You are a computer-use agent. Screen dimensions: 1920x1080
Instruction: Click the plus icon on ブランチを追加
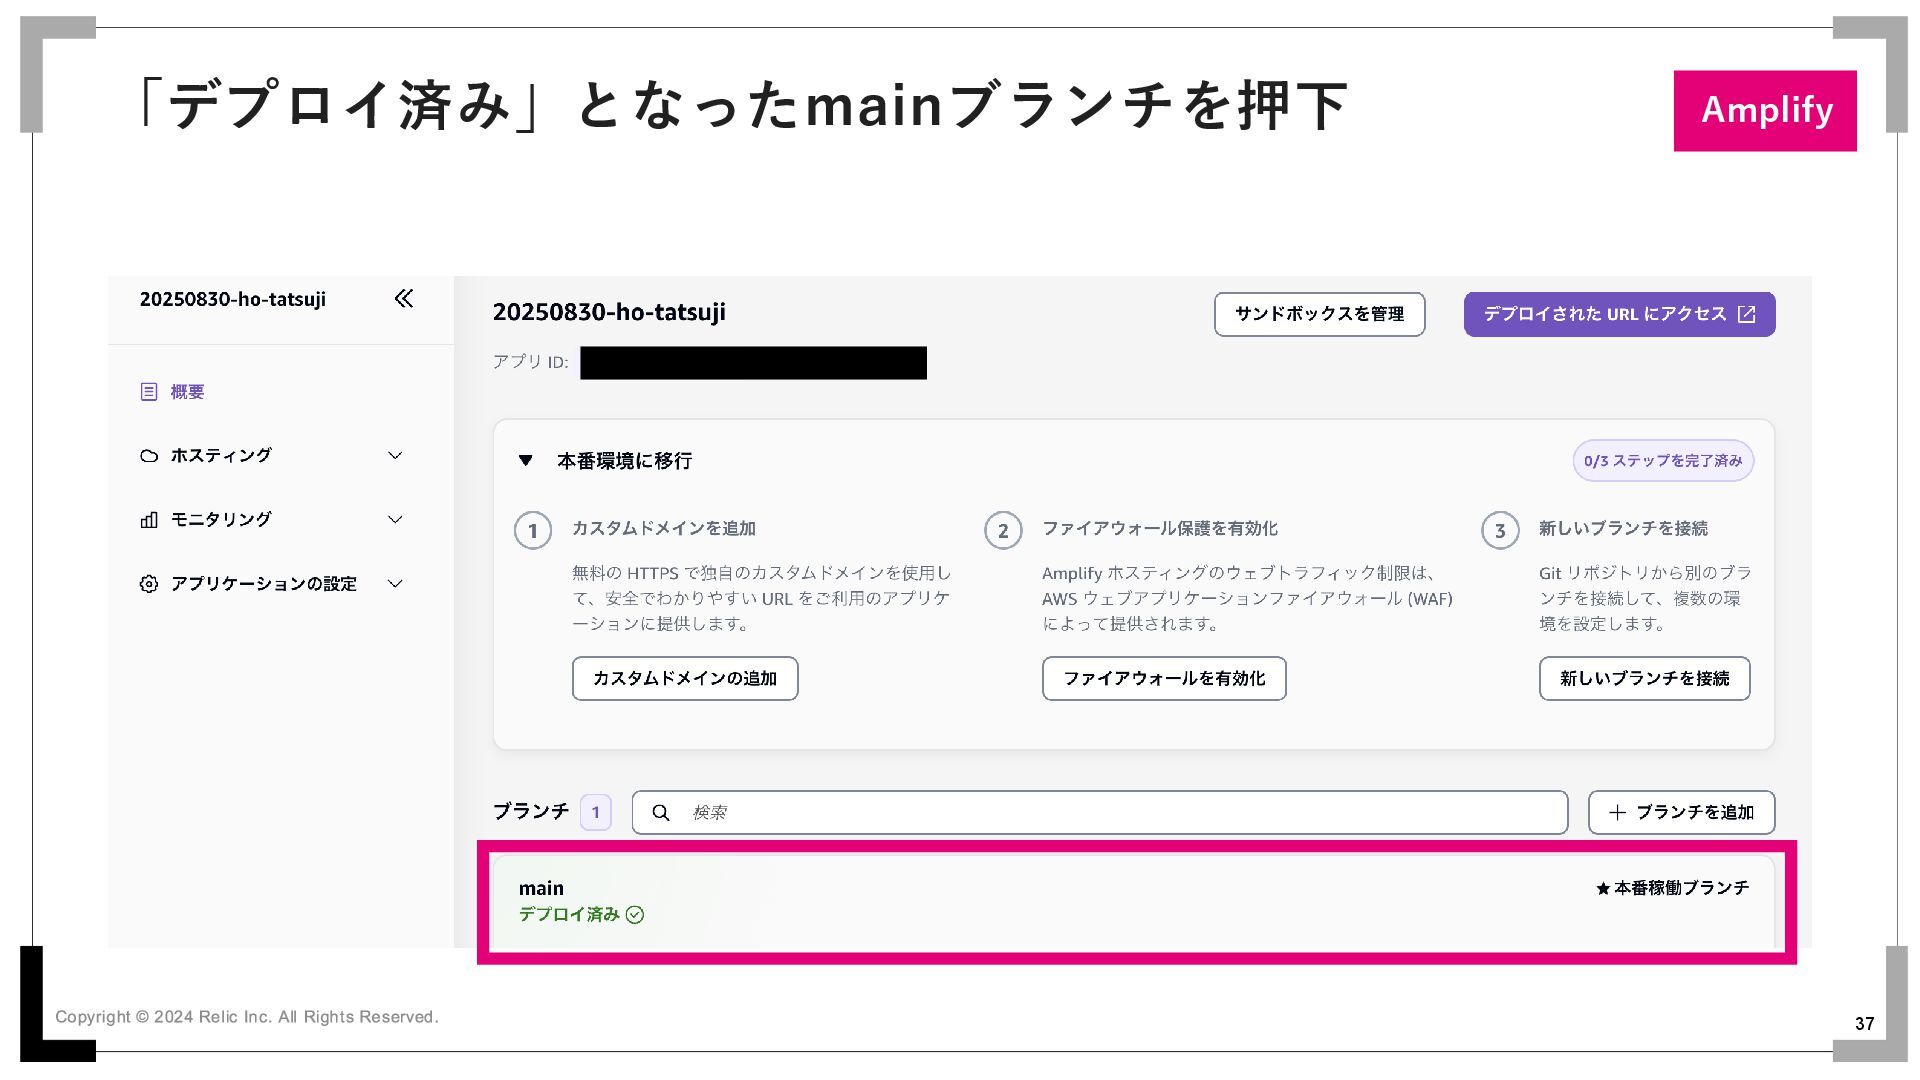(1617, 813)
